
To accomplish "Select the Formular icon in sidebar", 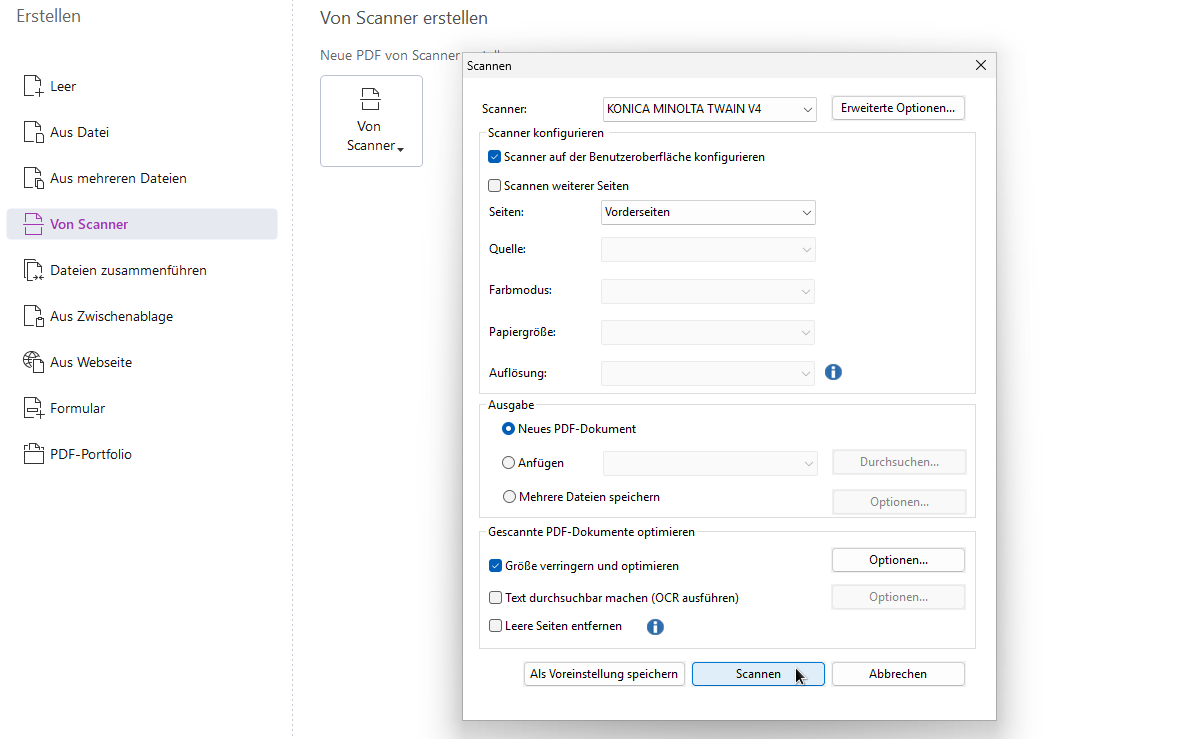I will point(33,409).
